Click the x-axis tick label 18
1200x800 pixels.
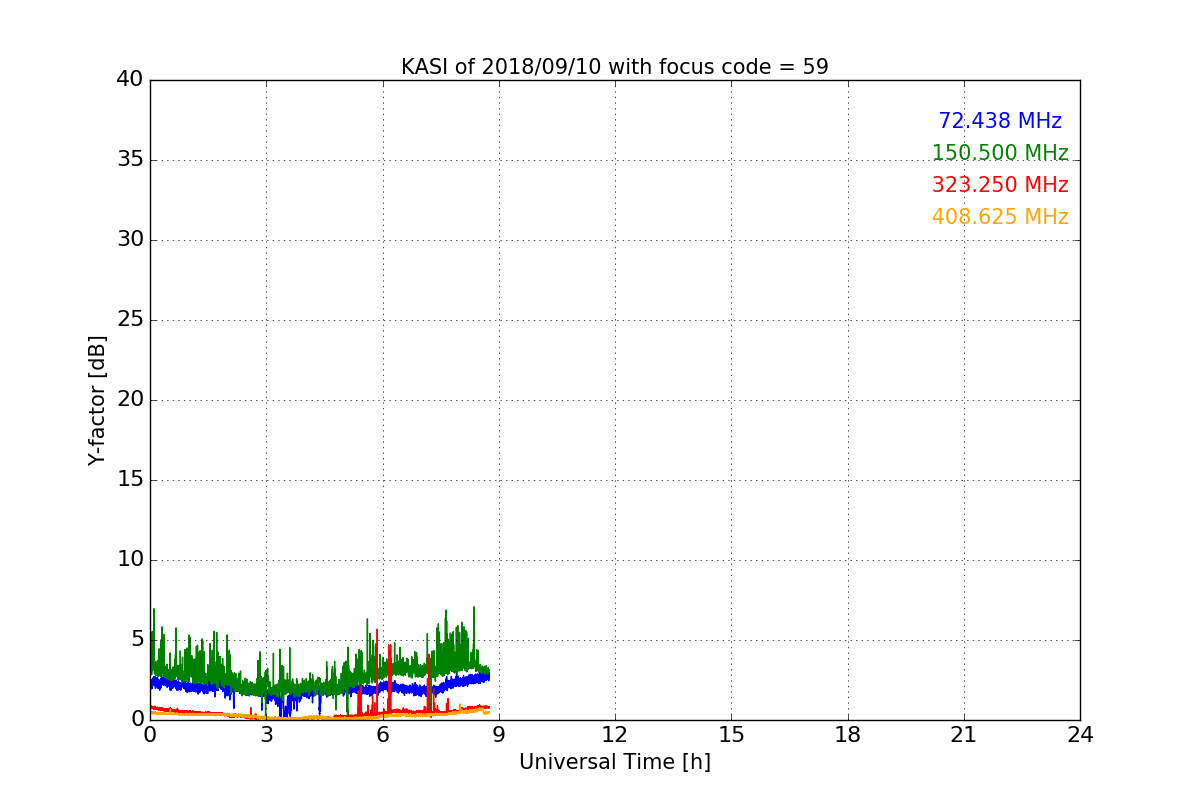pos(848,735)
